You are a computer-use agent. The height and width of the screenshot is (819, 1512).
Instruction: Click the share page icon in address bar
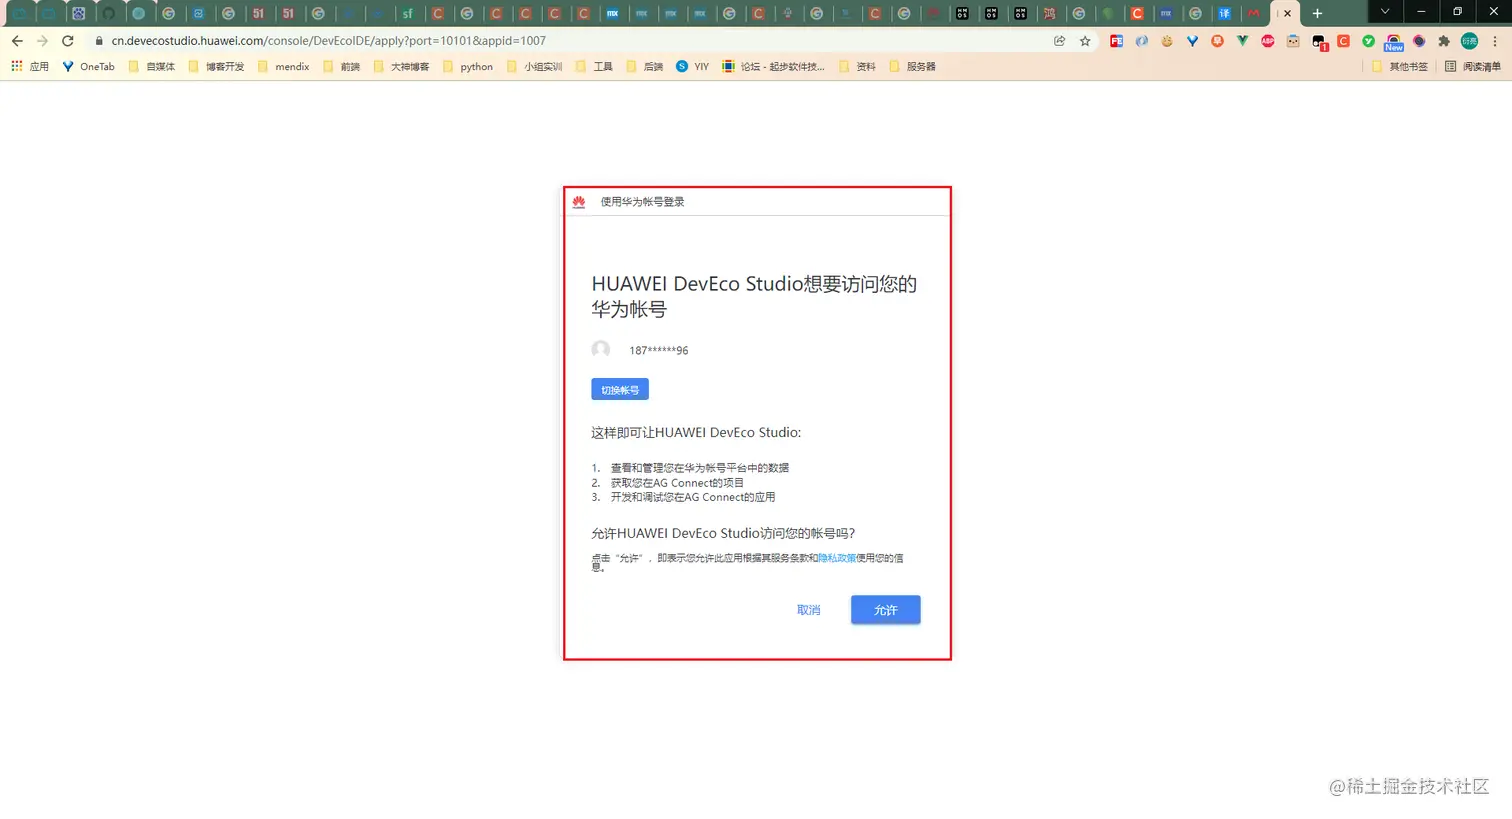coord(1059,41)
